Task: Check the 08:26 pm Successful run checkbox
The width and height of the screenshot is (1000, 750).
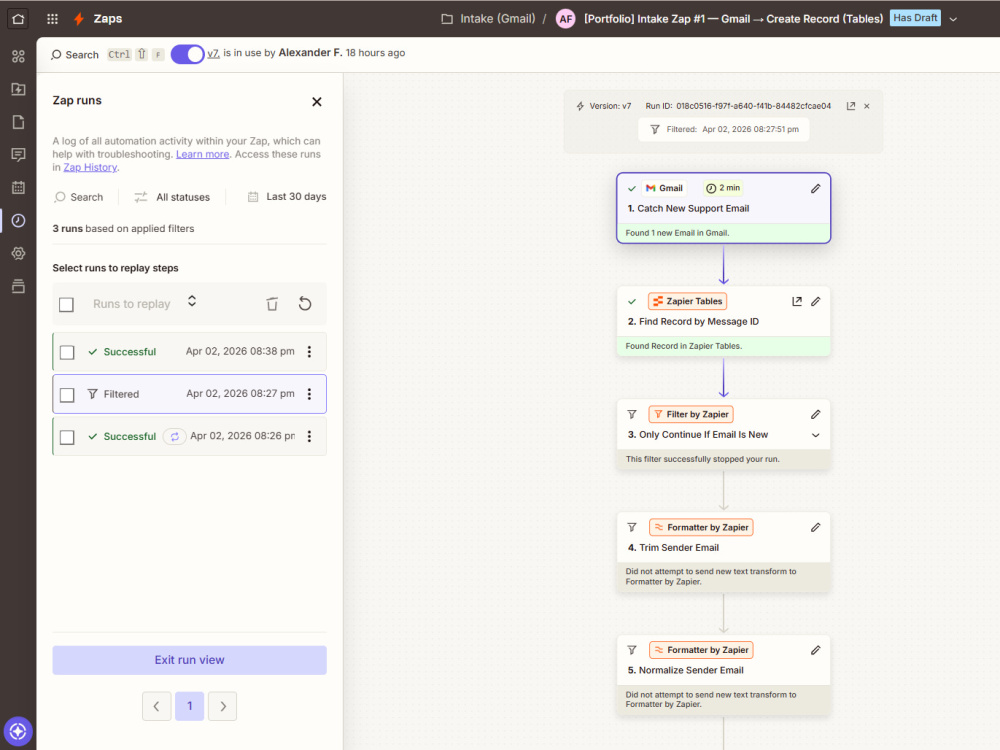Action: click(66, 437)
